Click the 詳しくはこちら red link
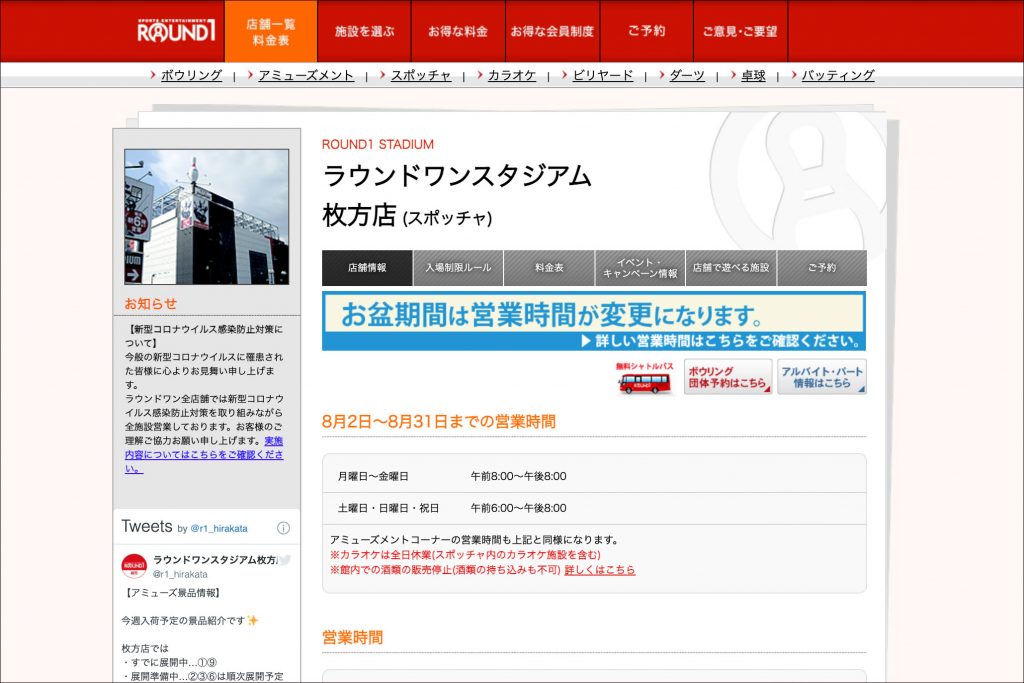The image size is (1024, 683). point(599,570)
